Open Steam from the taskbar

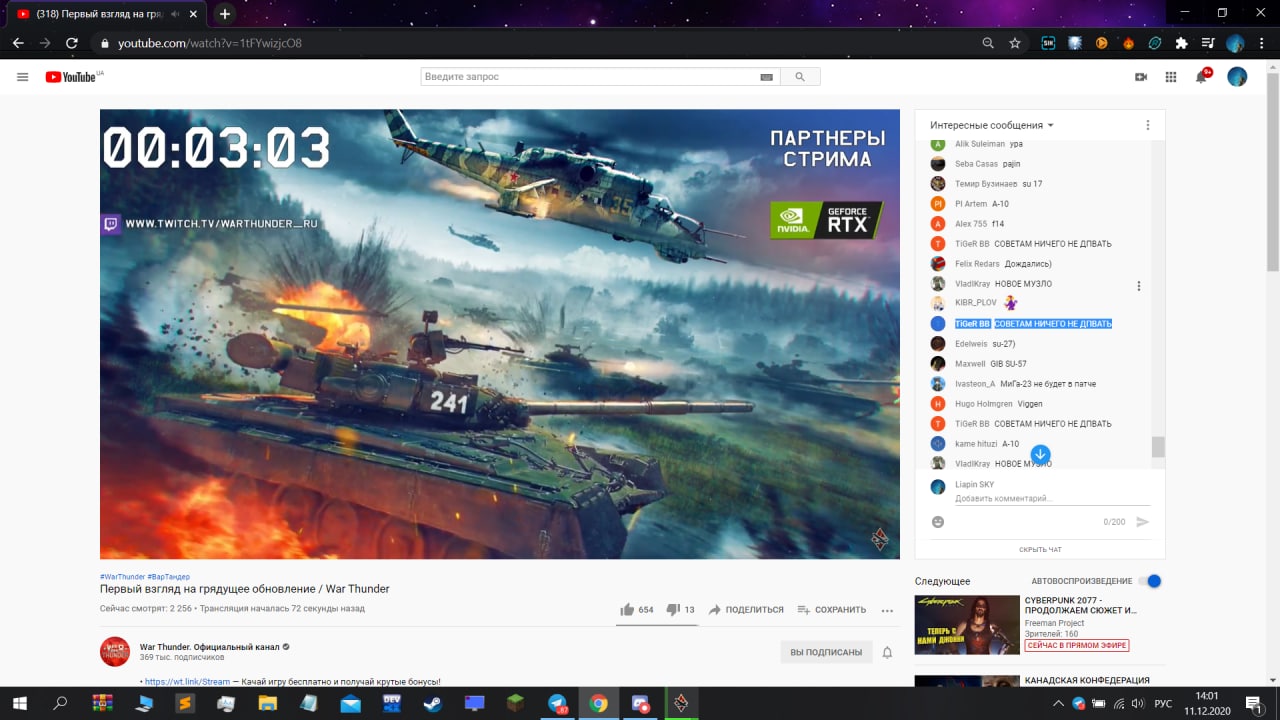(x=433, y=704)
